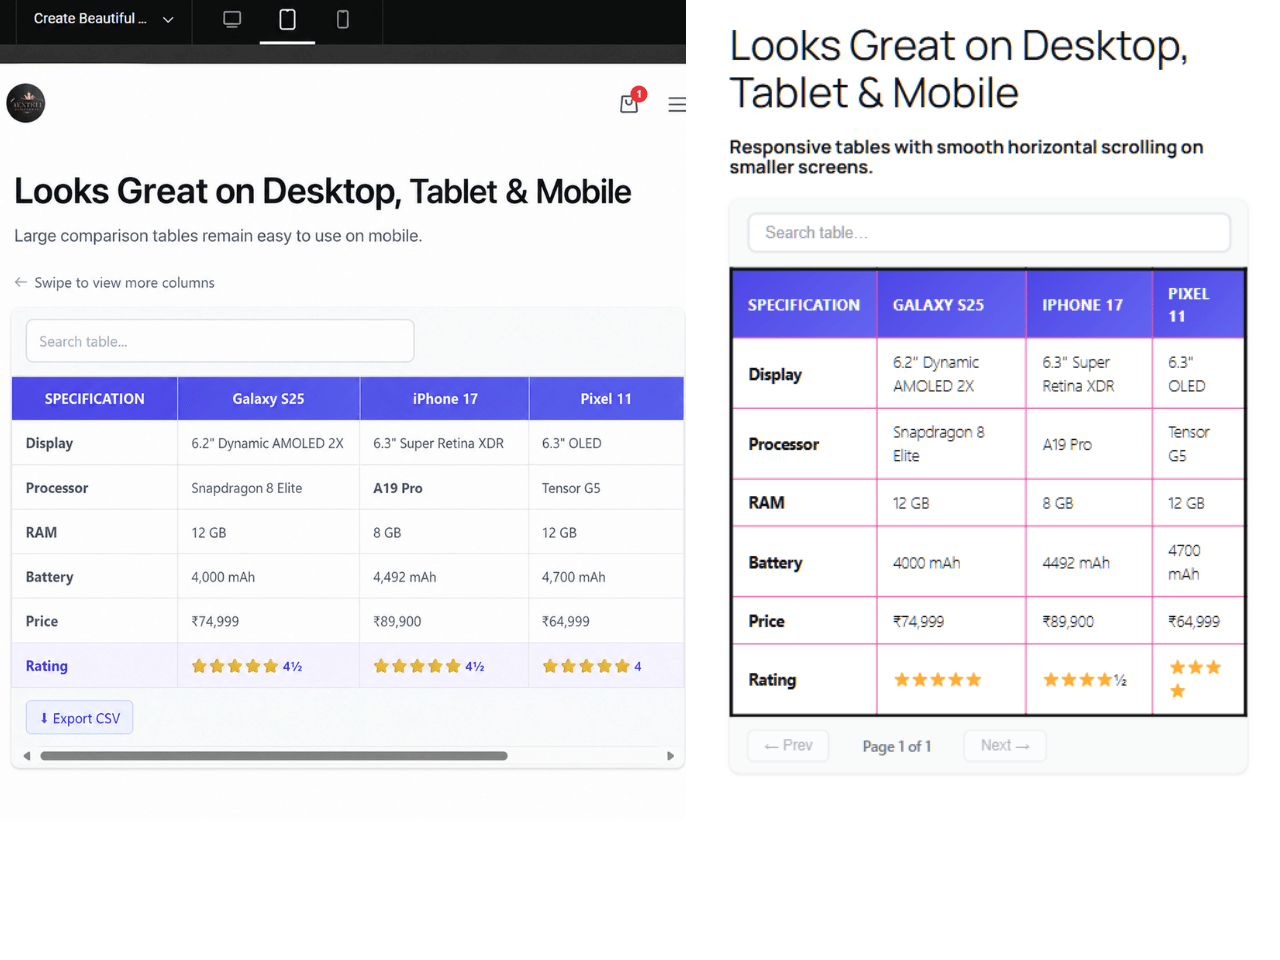Image resolution: width=1280 pixels, height=960 pixels.
Task: Click the uppercase IPHONE 17 header
Action: coord(1089,305)
